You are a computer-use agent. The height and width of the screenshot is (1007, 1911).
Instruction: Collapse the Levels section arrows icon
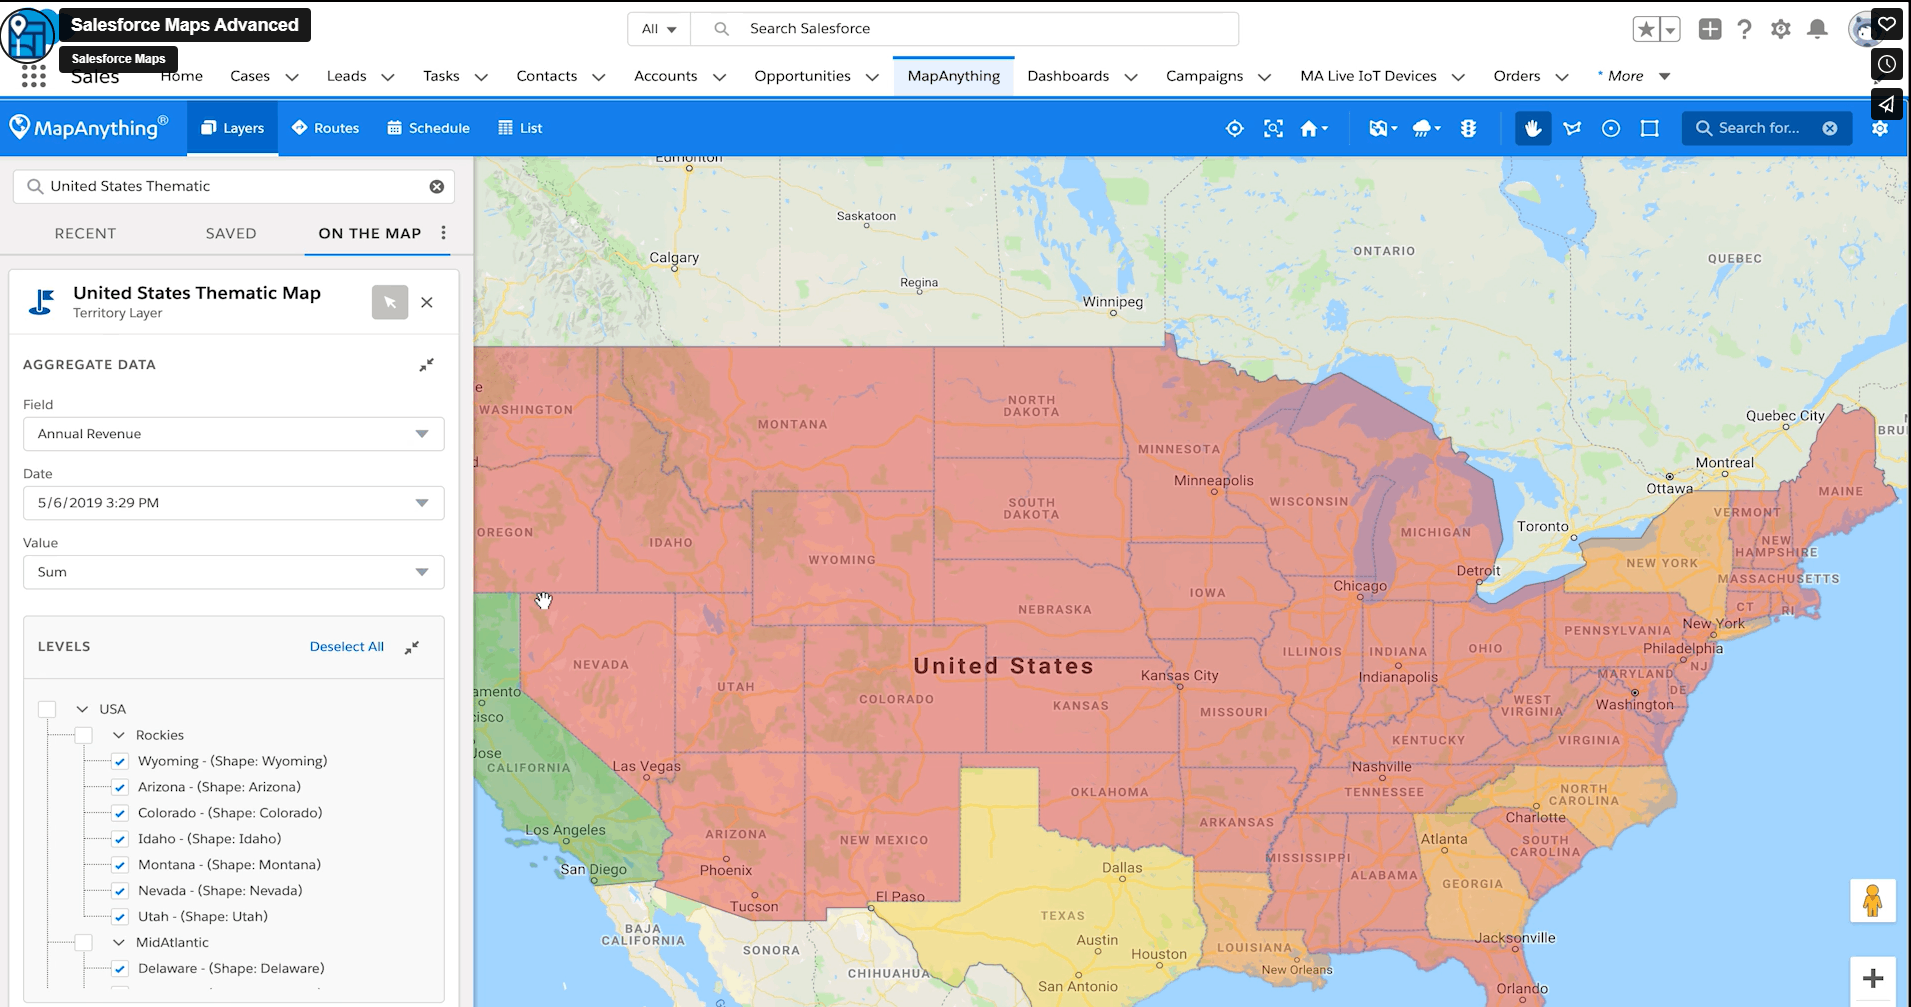pyautogui.click(x=412, y=647)
